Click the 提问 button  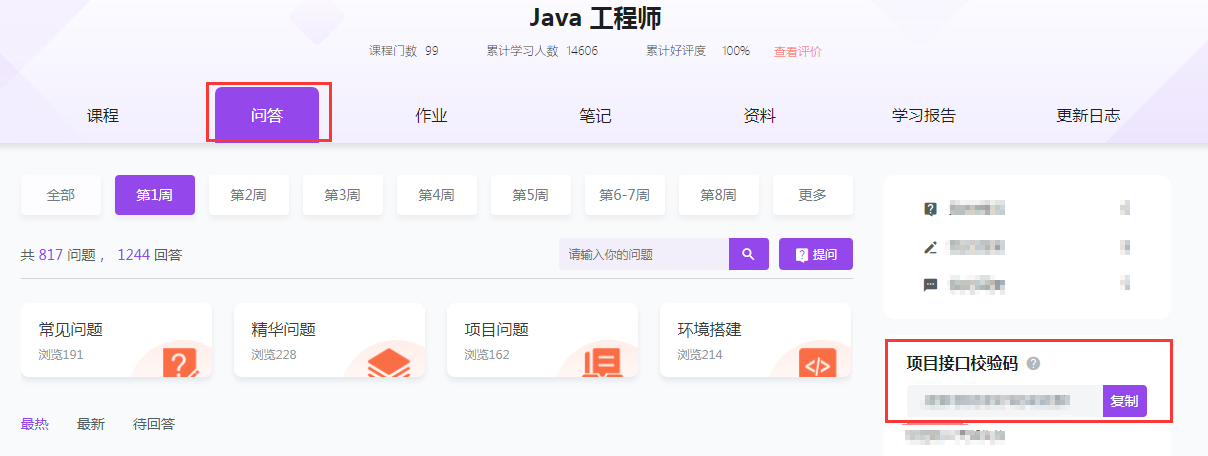pos(816,254)
